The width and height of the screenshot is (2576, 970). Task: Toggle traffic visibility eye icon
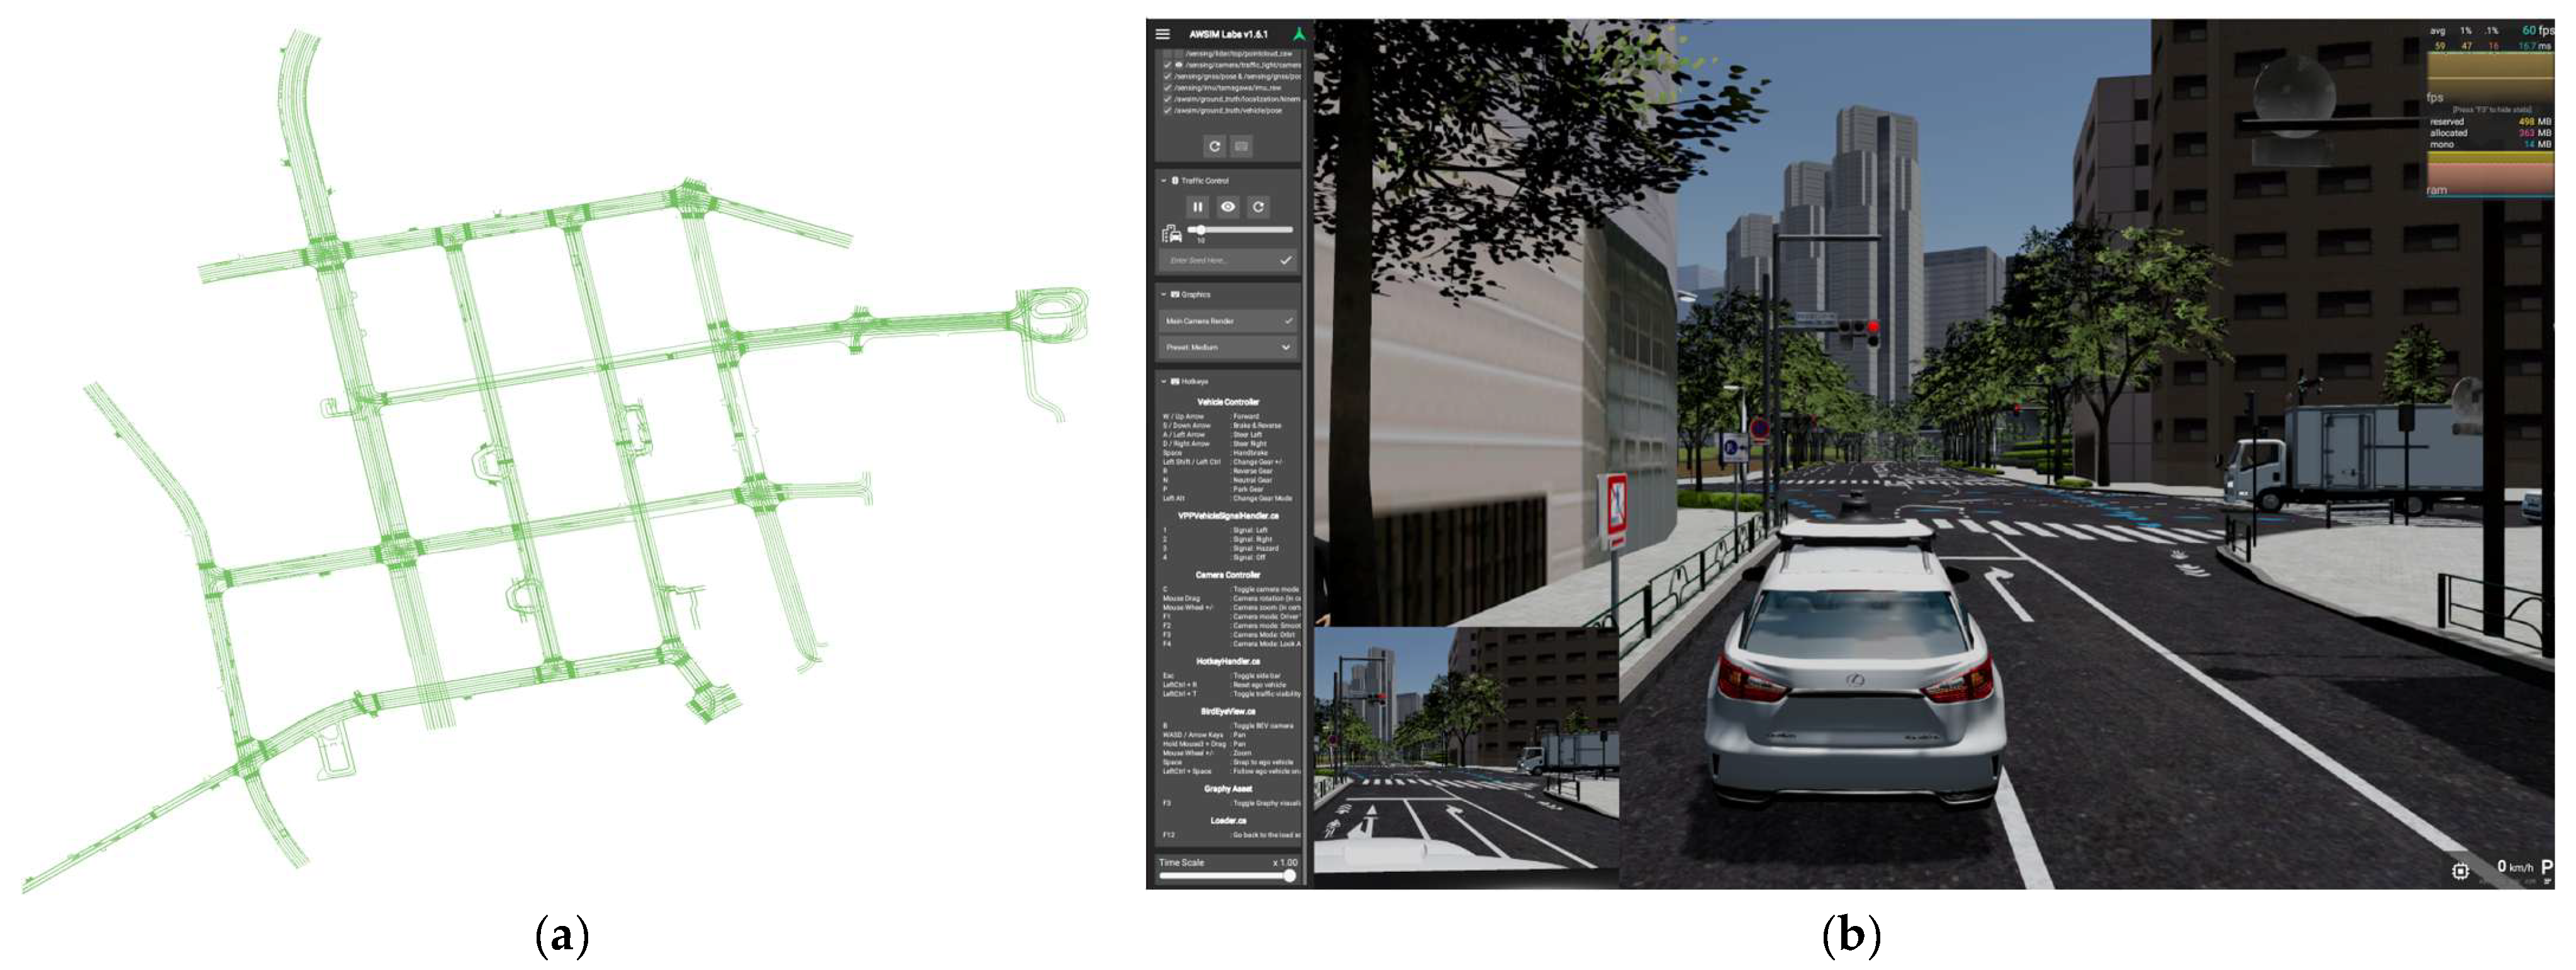pyautogui.click(x=1228, y=207)
